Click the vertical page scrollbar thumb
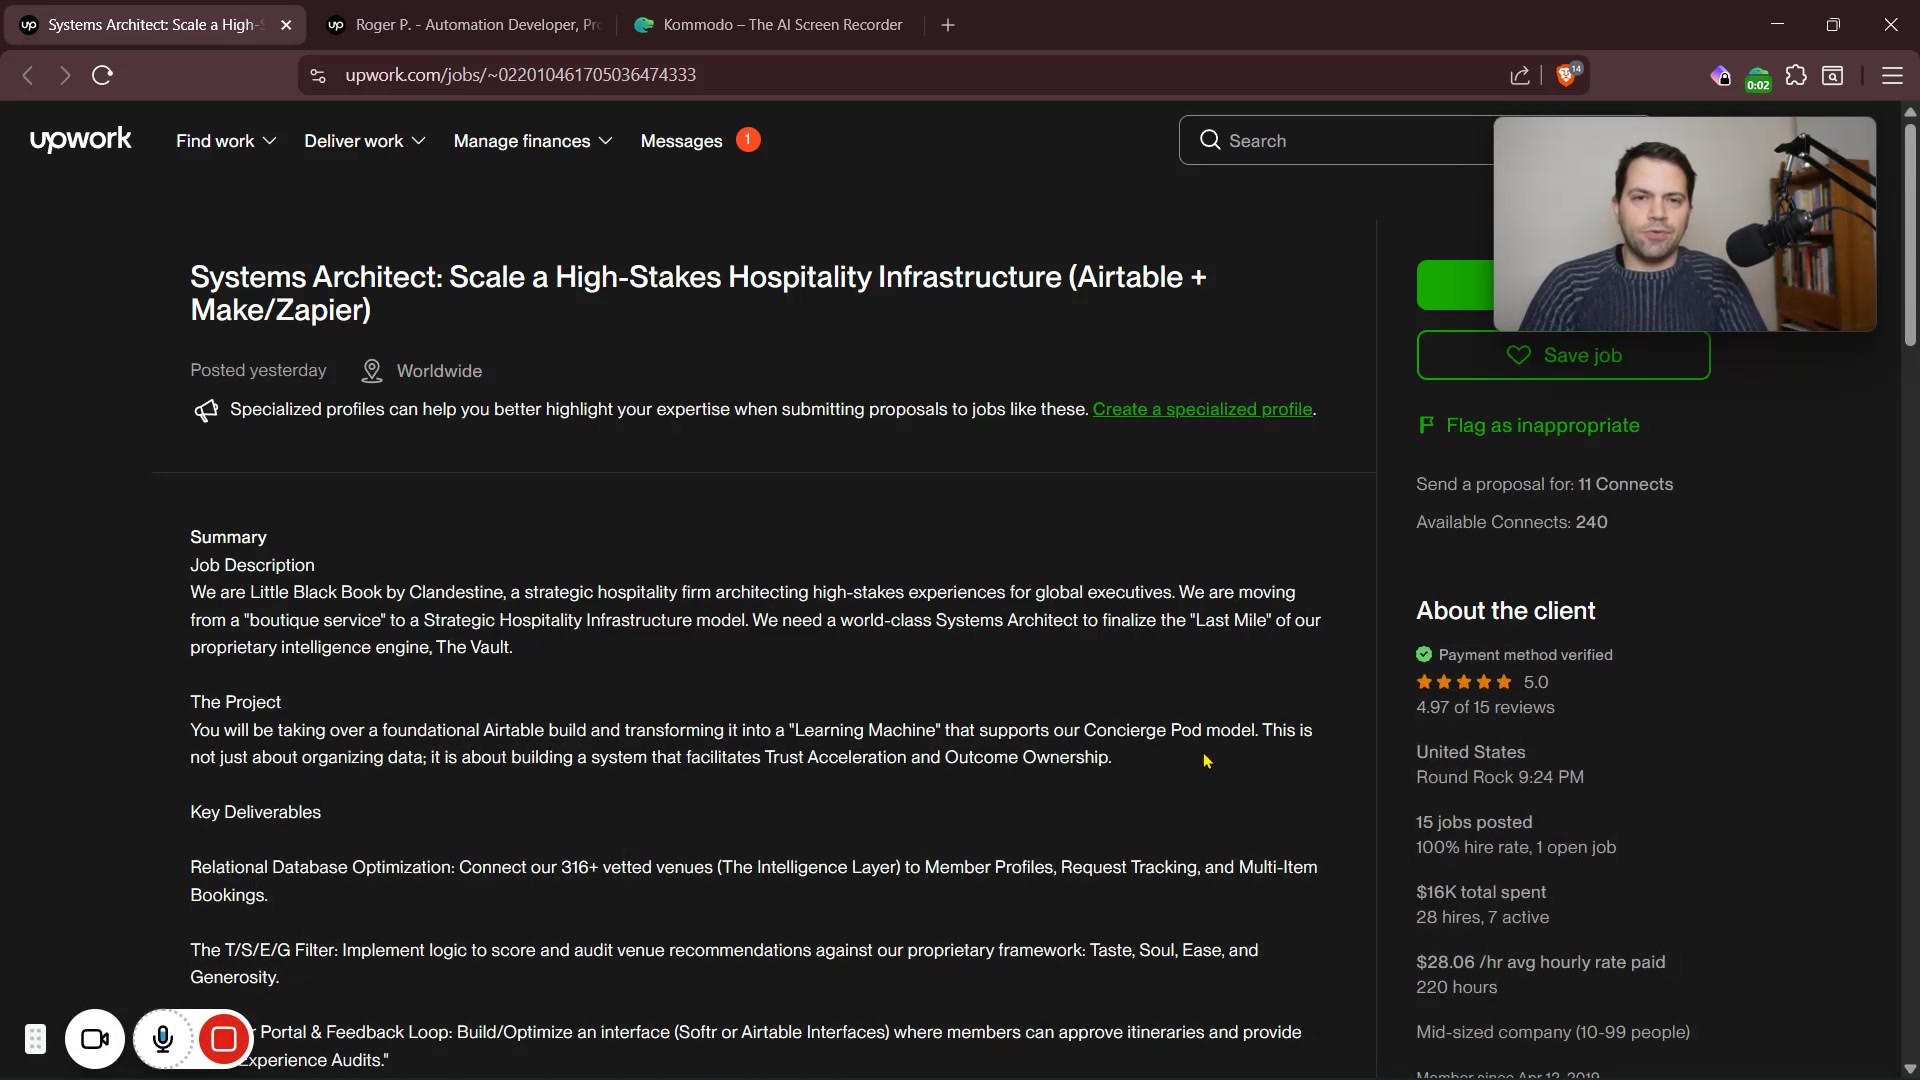Screen dimensions: 1920x1080 pos(1910,235)
